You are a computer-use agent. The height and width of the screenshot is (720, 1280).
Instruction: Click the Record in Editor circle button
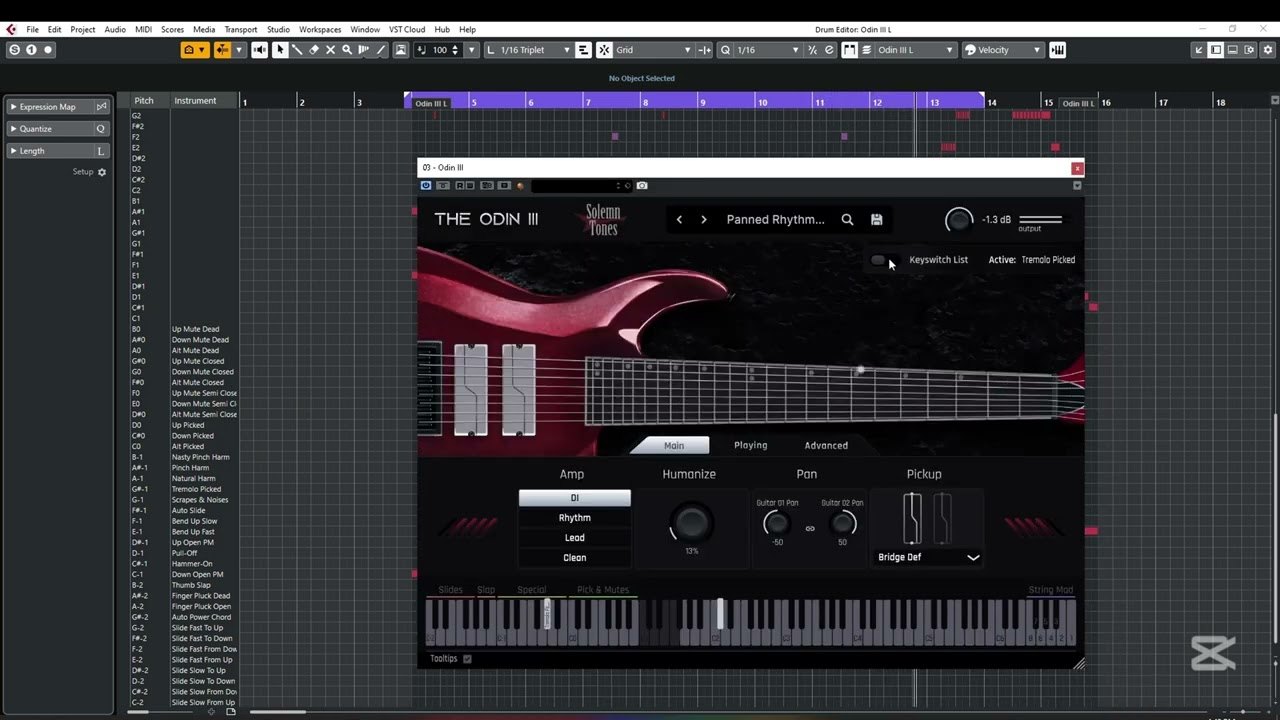(47, 50)
